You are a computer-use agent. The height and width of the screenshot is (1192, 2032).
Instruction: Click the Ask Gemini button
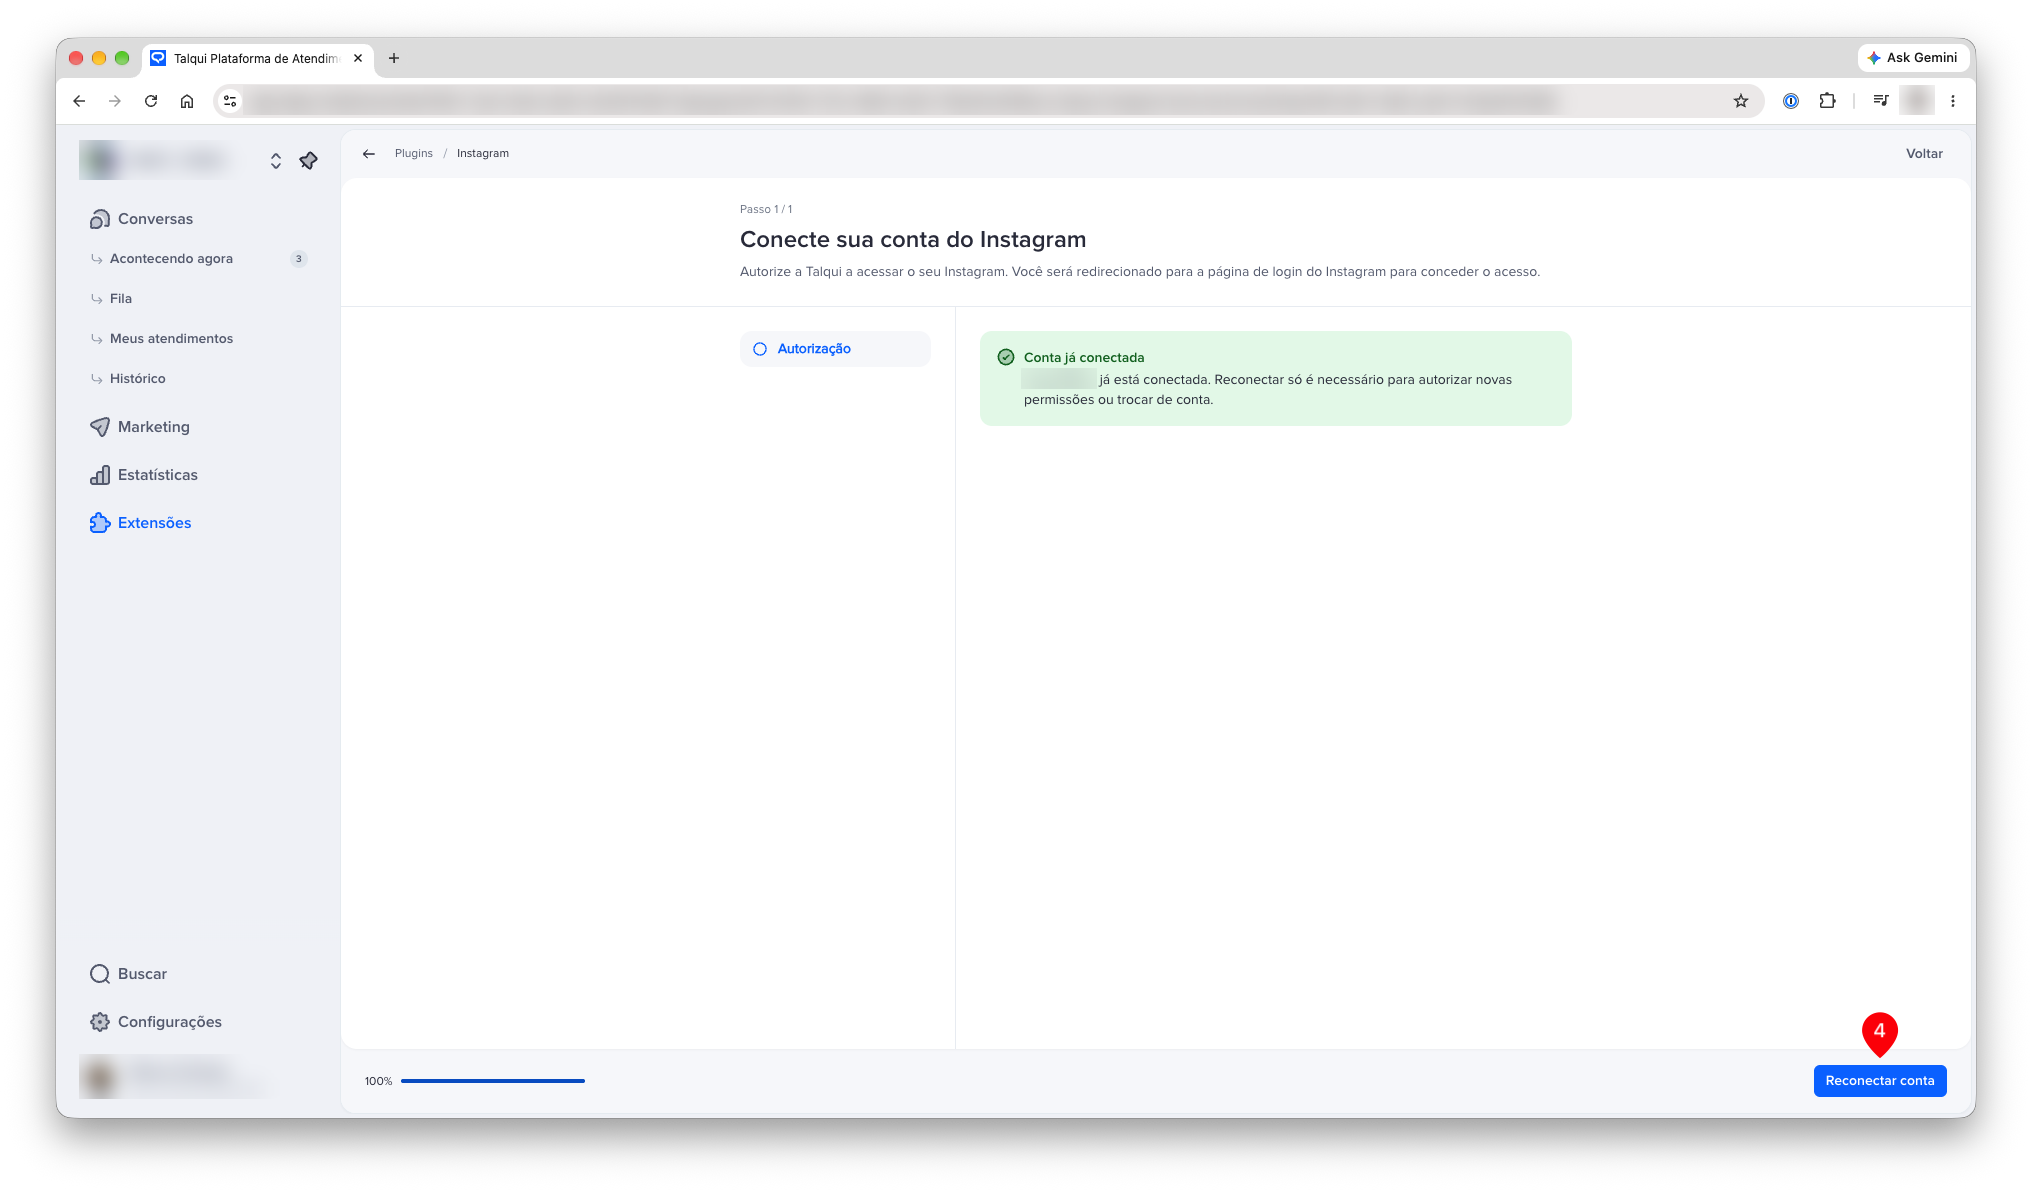click(x=1912, y=58)
